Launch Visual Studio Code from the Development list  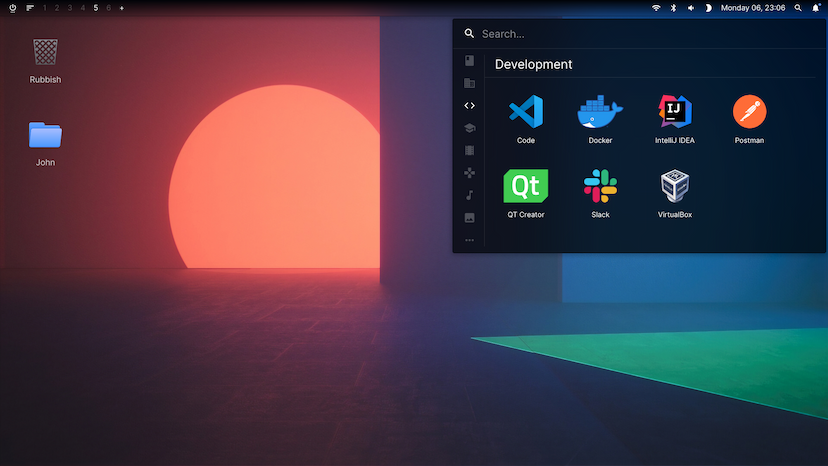(x=525, y=112)
